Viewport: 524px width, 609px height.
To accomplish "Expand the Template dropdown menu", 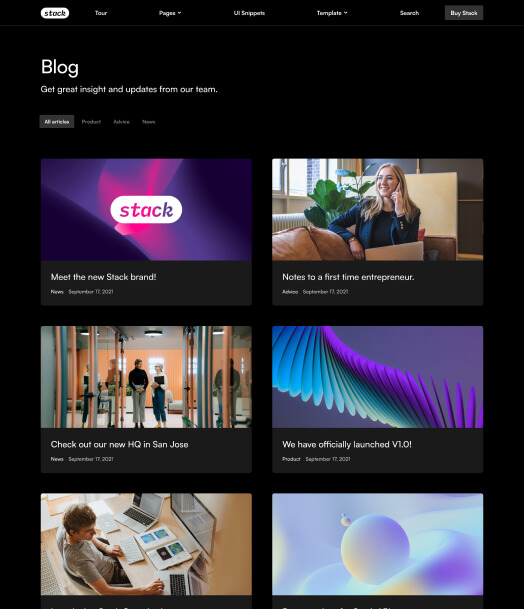I will [332, 13].
